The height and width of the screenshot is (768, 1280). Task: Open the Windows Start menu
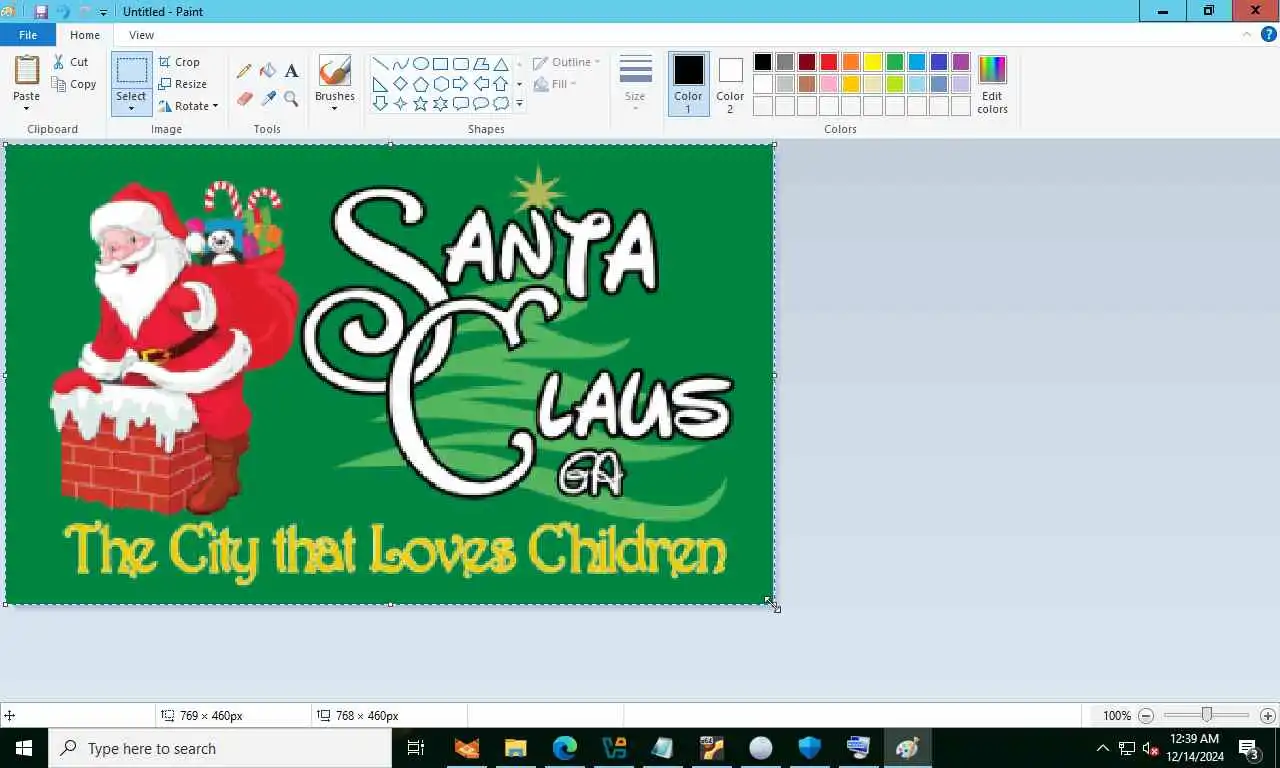pyautogui.click(x=24, y=748)
